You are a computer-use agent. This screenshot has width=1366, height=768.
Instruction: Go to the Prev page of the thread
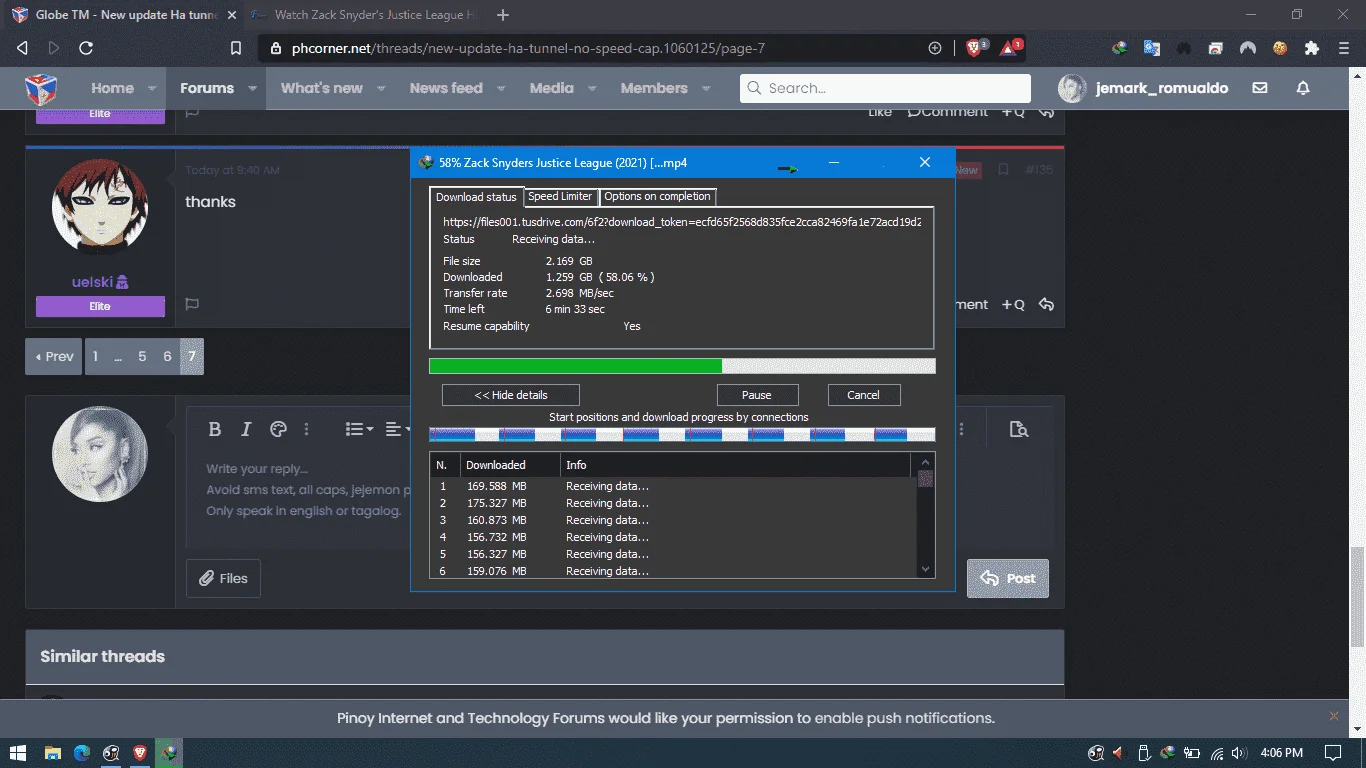[x=54, y=356]
